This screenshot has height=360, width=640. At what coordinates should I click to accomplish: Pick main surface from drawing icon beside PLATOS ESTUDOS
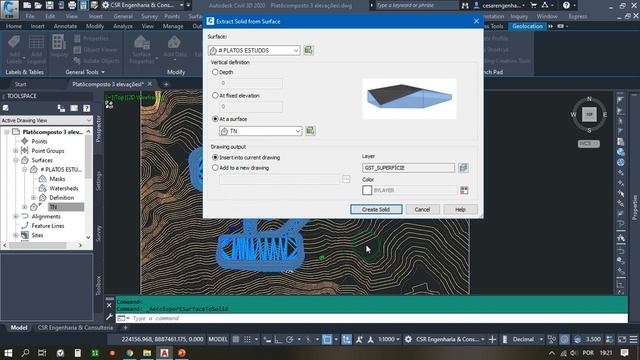click(309, 50)
